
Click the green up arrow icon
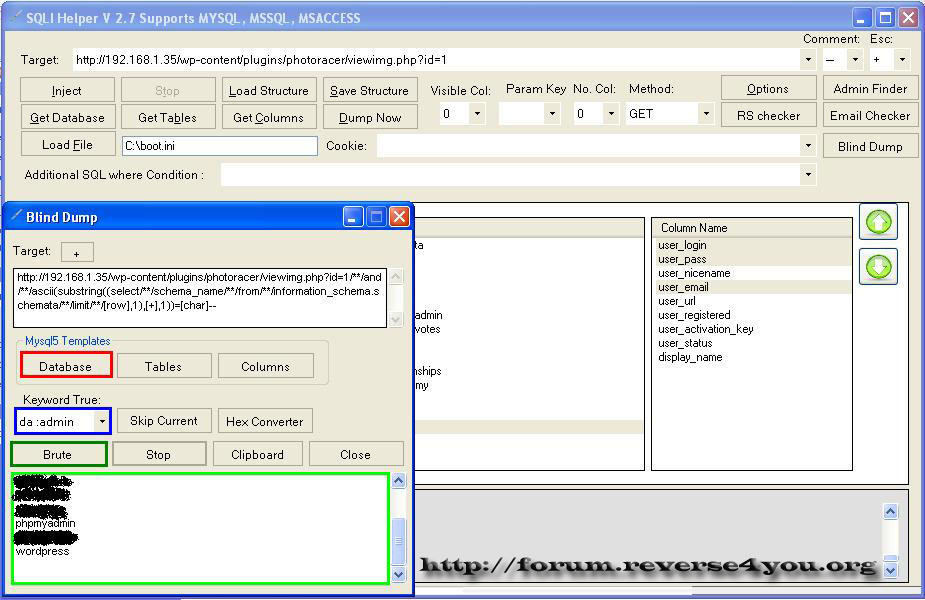878,222
